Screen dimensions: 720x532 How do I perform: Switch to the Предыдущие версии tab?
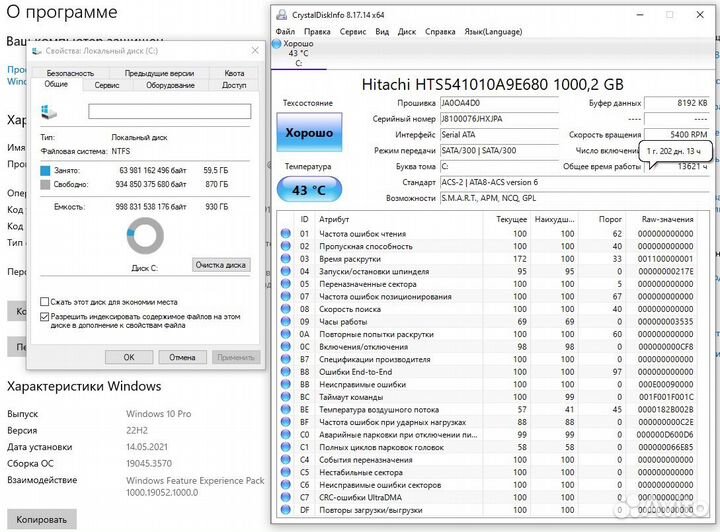(x=159, y=73)
